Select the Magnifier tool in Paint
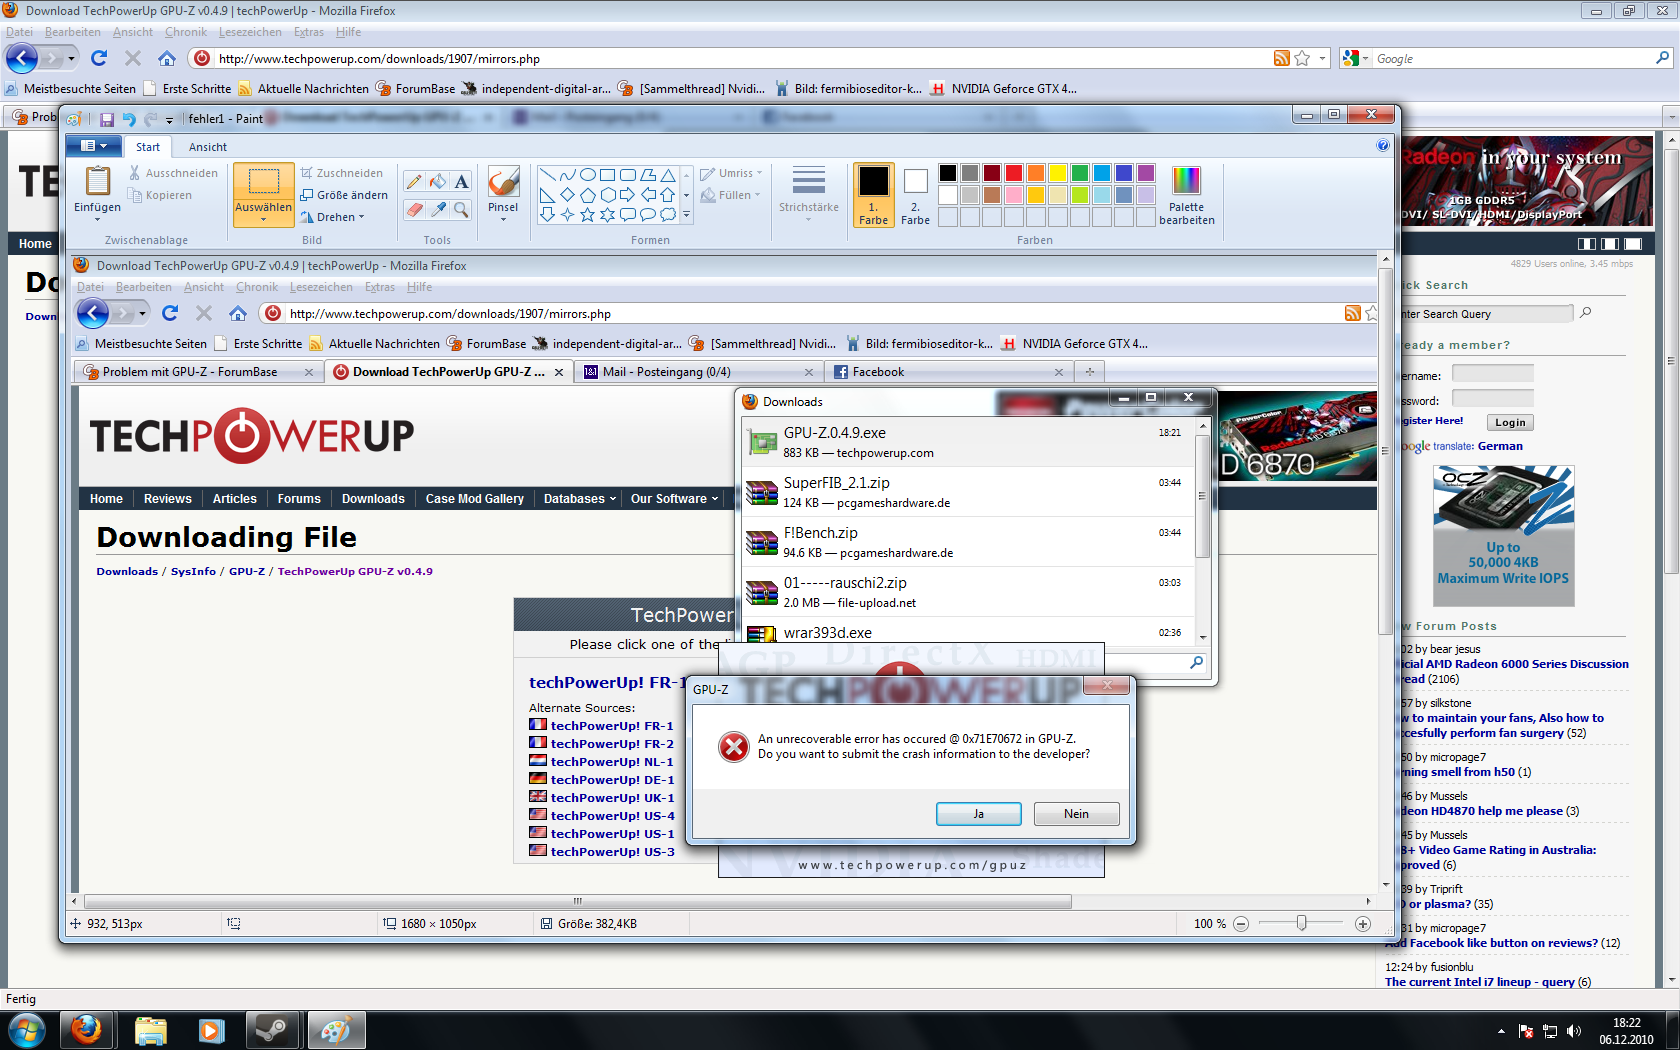1680x1050 pixels. pos(461,209)
